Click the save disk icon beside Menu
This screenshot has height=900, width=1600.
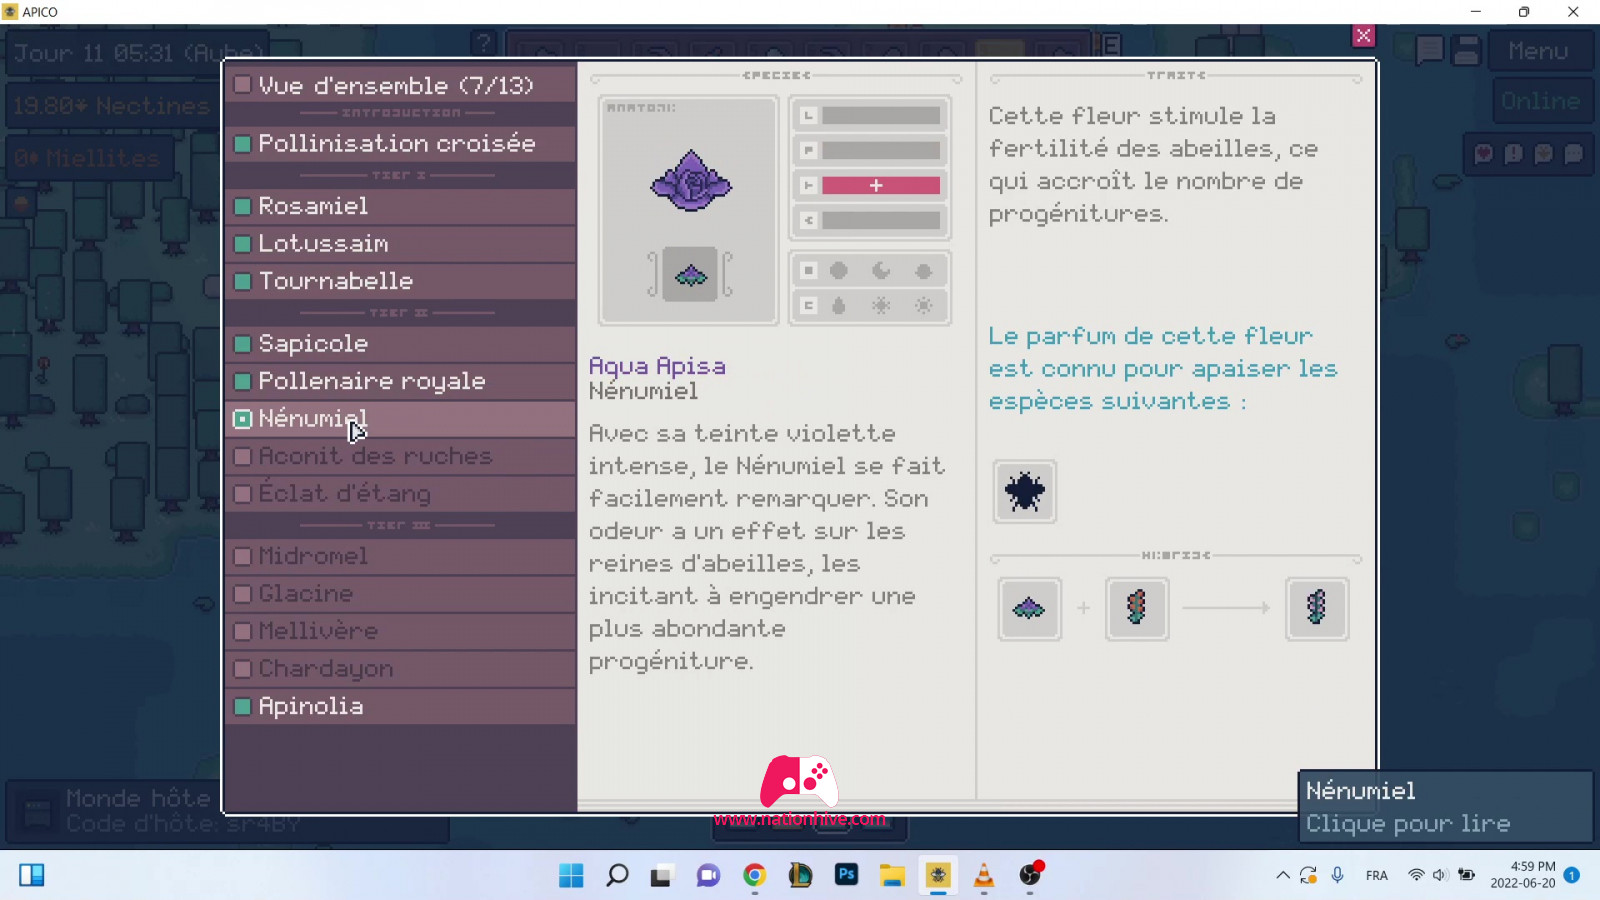coord(1467,50)
